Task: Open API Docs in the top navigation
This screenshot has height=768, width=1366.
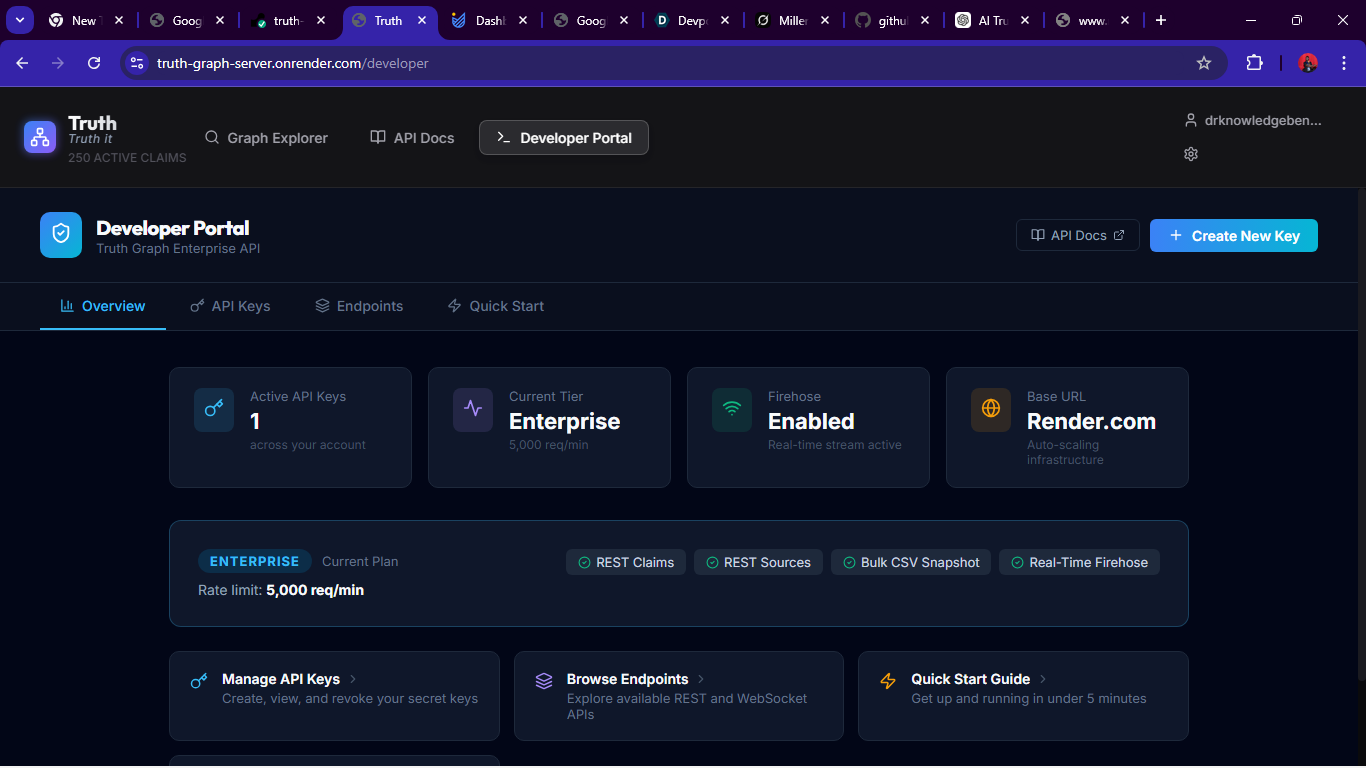Action: [412, 138]
